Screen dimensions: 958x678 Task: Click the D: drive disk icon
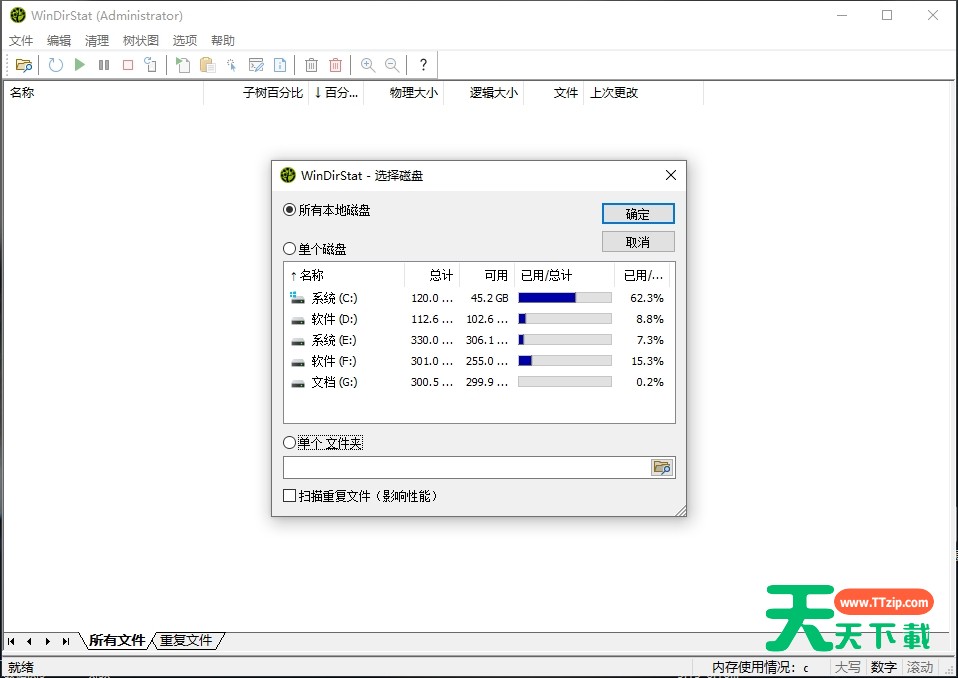pyautogui.click(x=298, y=320)
